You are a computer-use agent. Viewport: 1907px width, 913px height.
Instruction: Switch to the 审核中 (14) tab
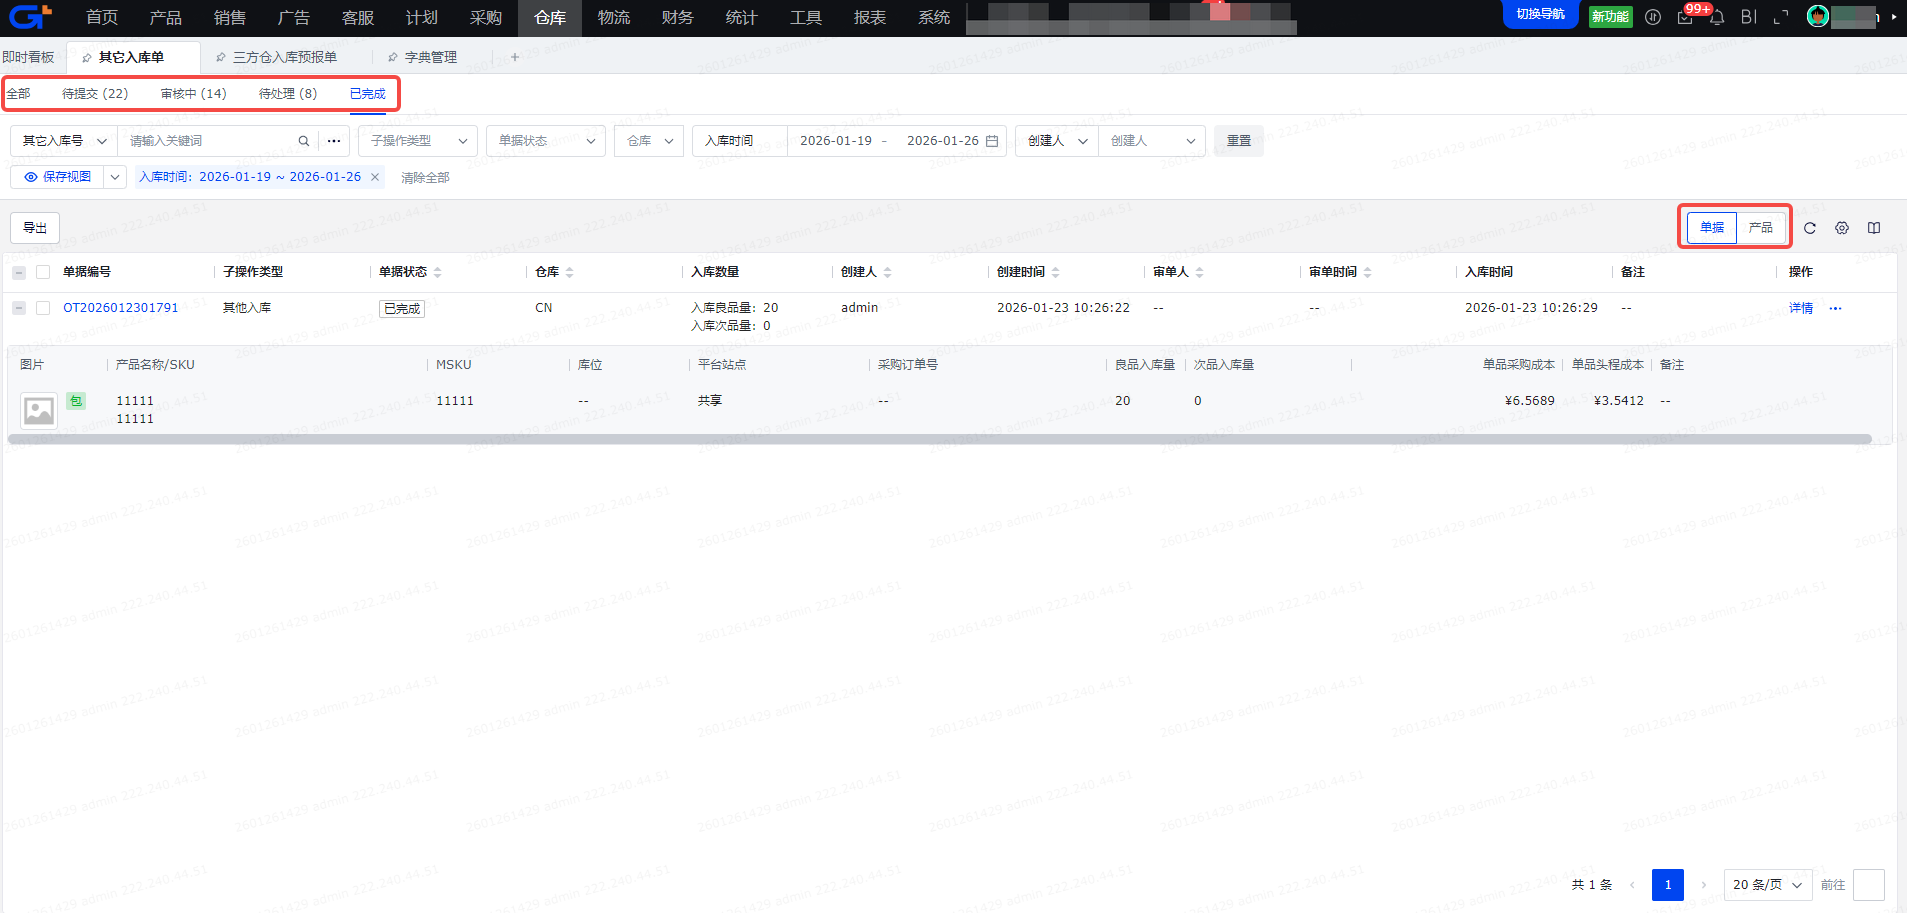[193, 94]
